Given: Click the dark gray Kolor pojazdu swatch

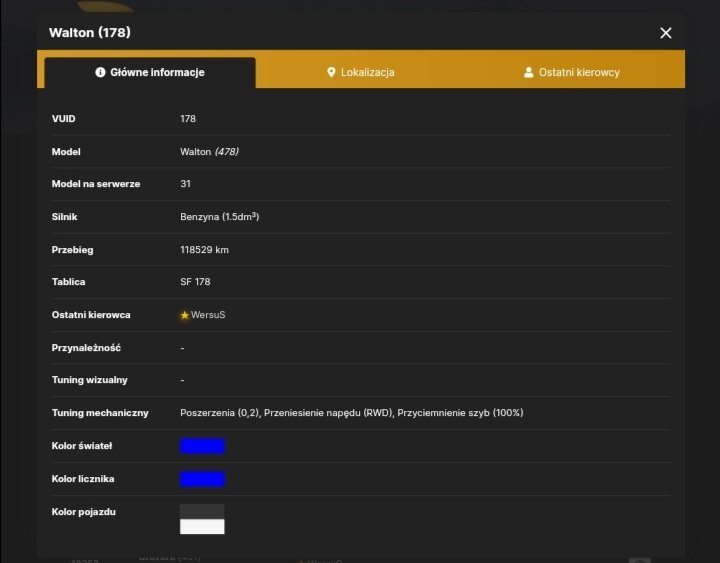Looking at the screenshot, I should click(x=202, y=512).
